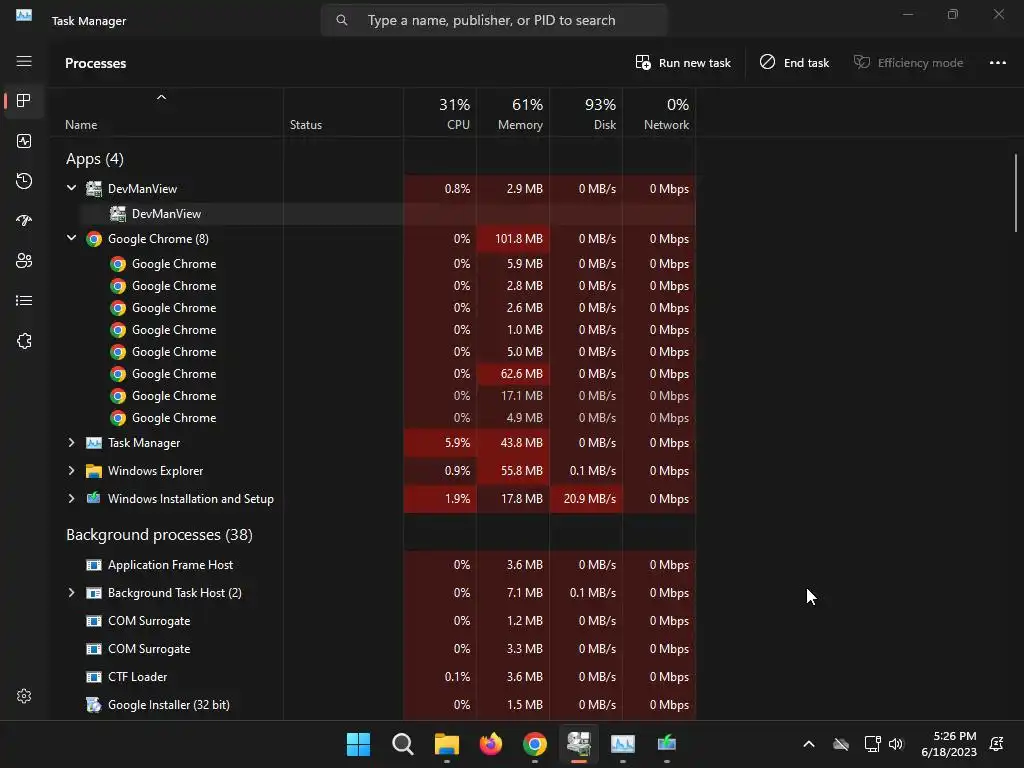The height and width of the screenshot is (768, 1024).
Task: Open the three-dots more options menu
Action: 997,63
